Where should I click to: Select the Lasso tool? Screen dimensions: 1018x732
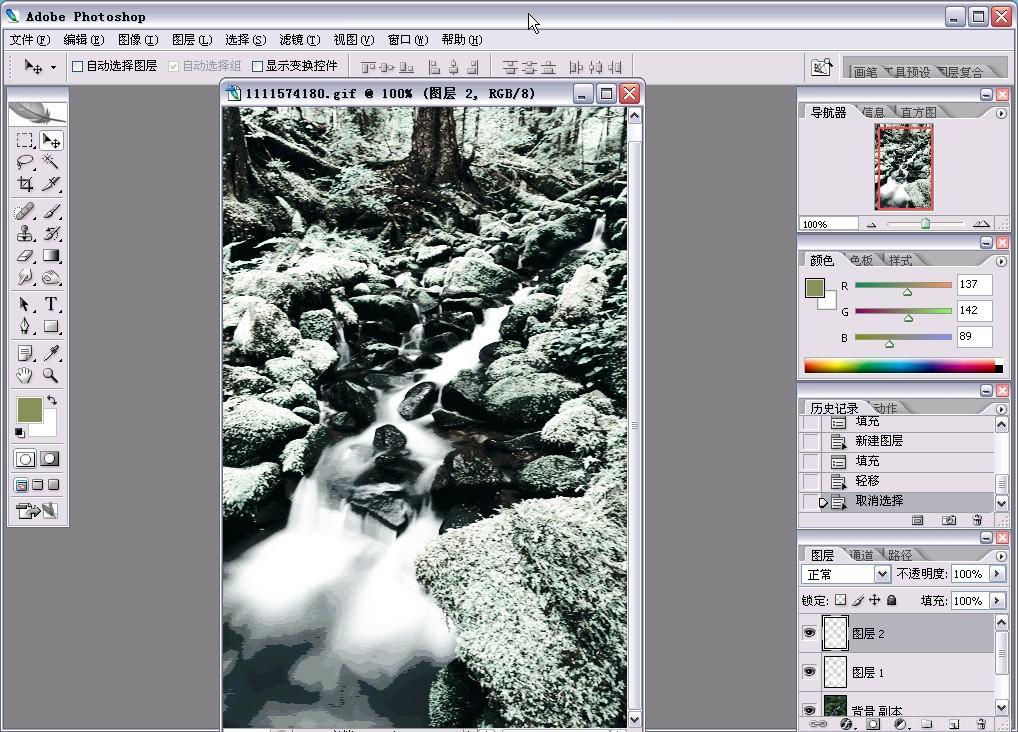25,162
